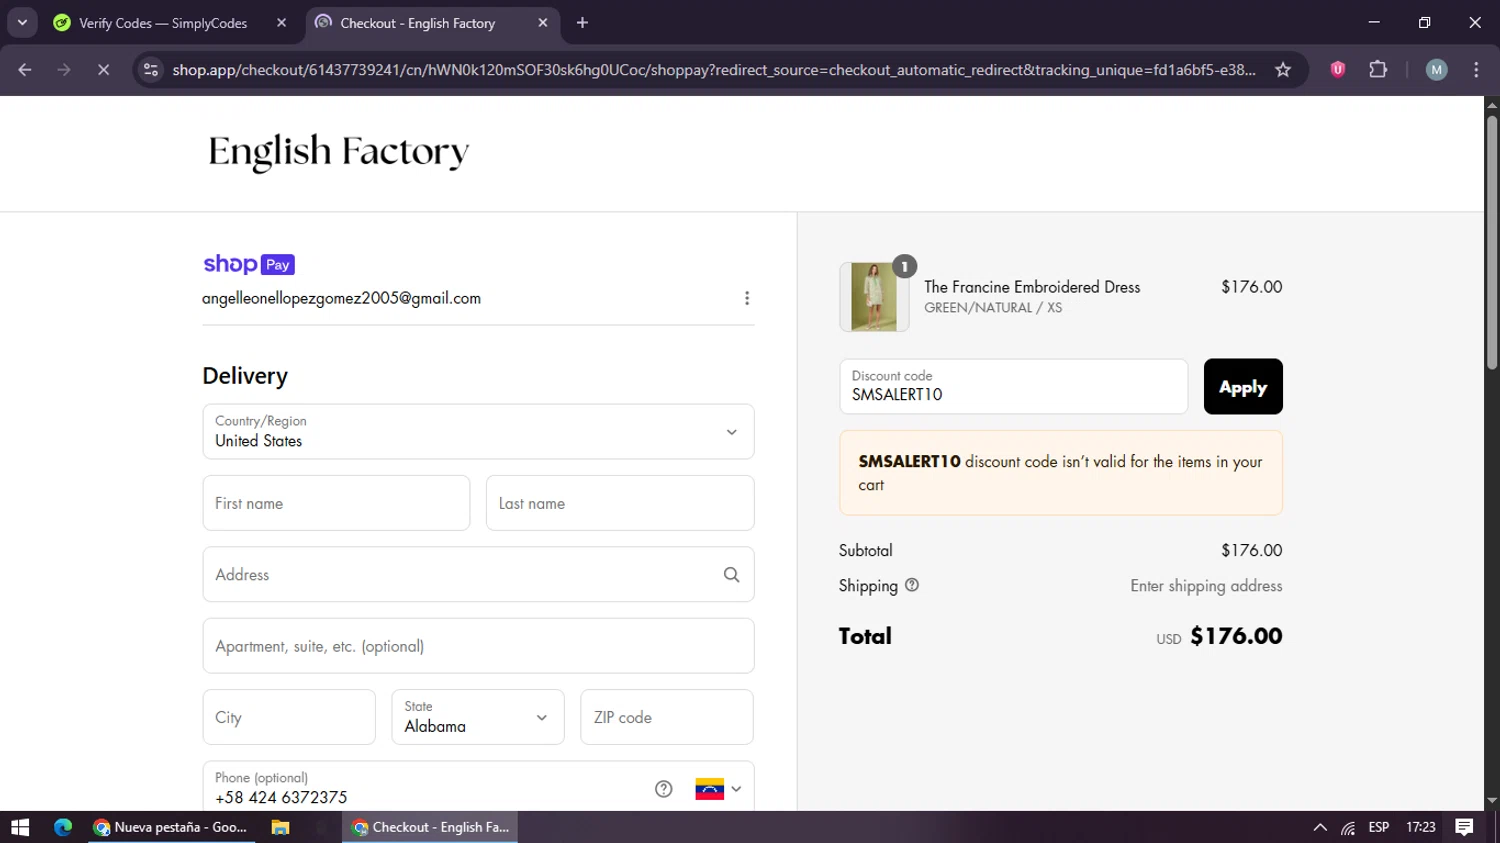Click the City field

[x=289, y=717]
